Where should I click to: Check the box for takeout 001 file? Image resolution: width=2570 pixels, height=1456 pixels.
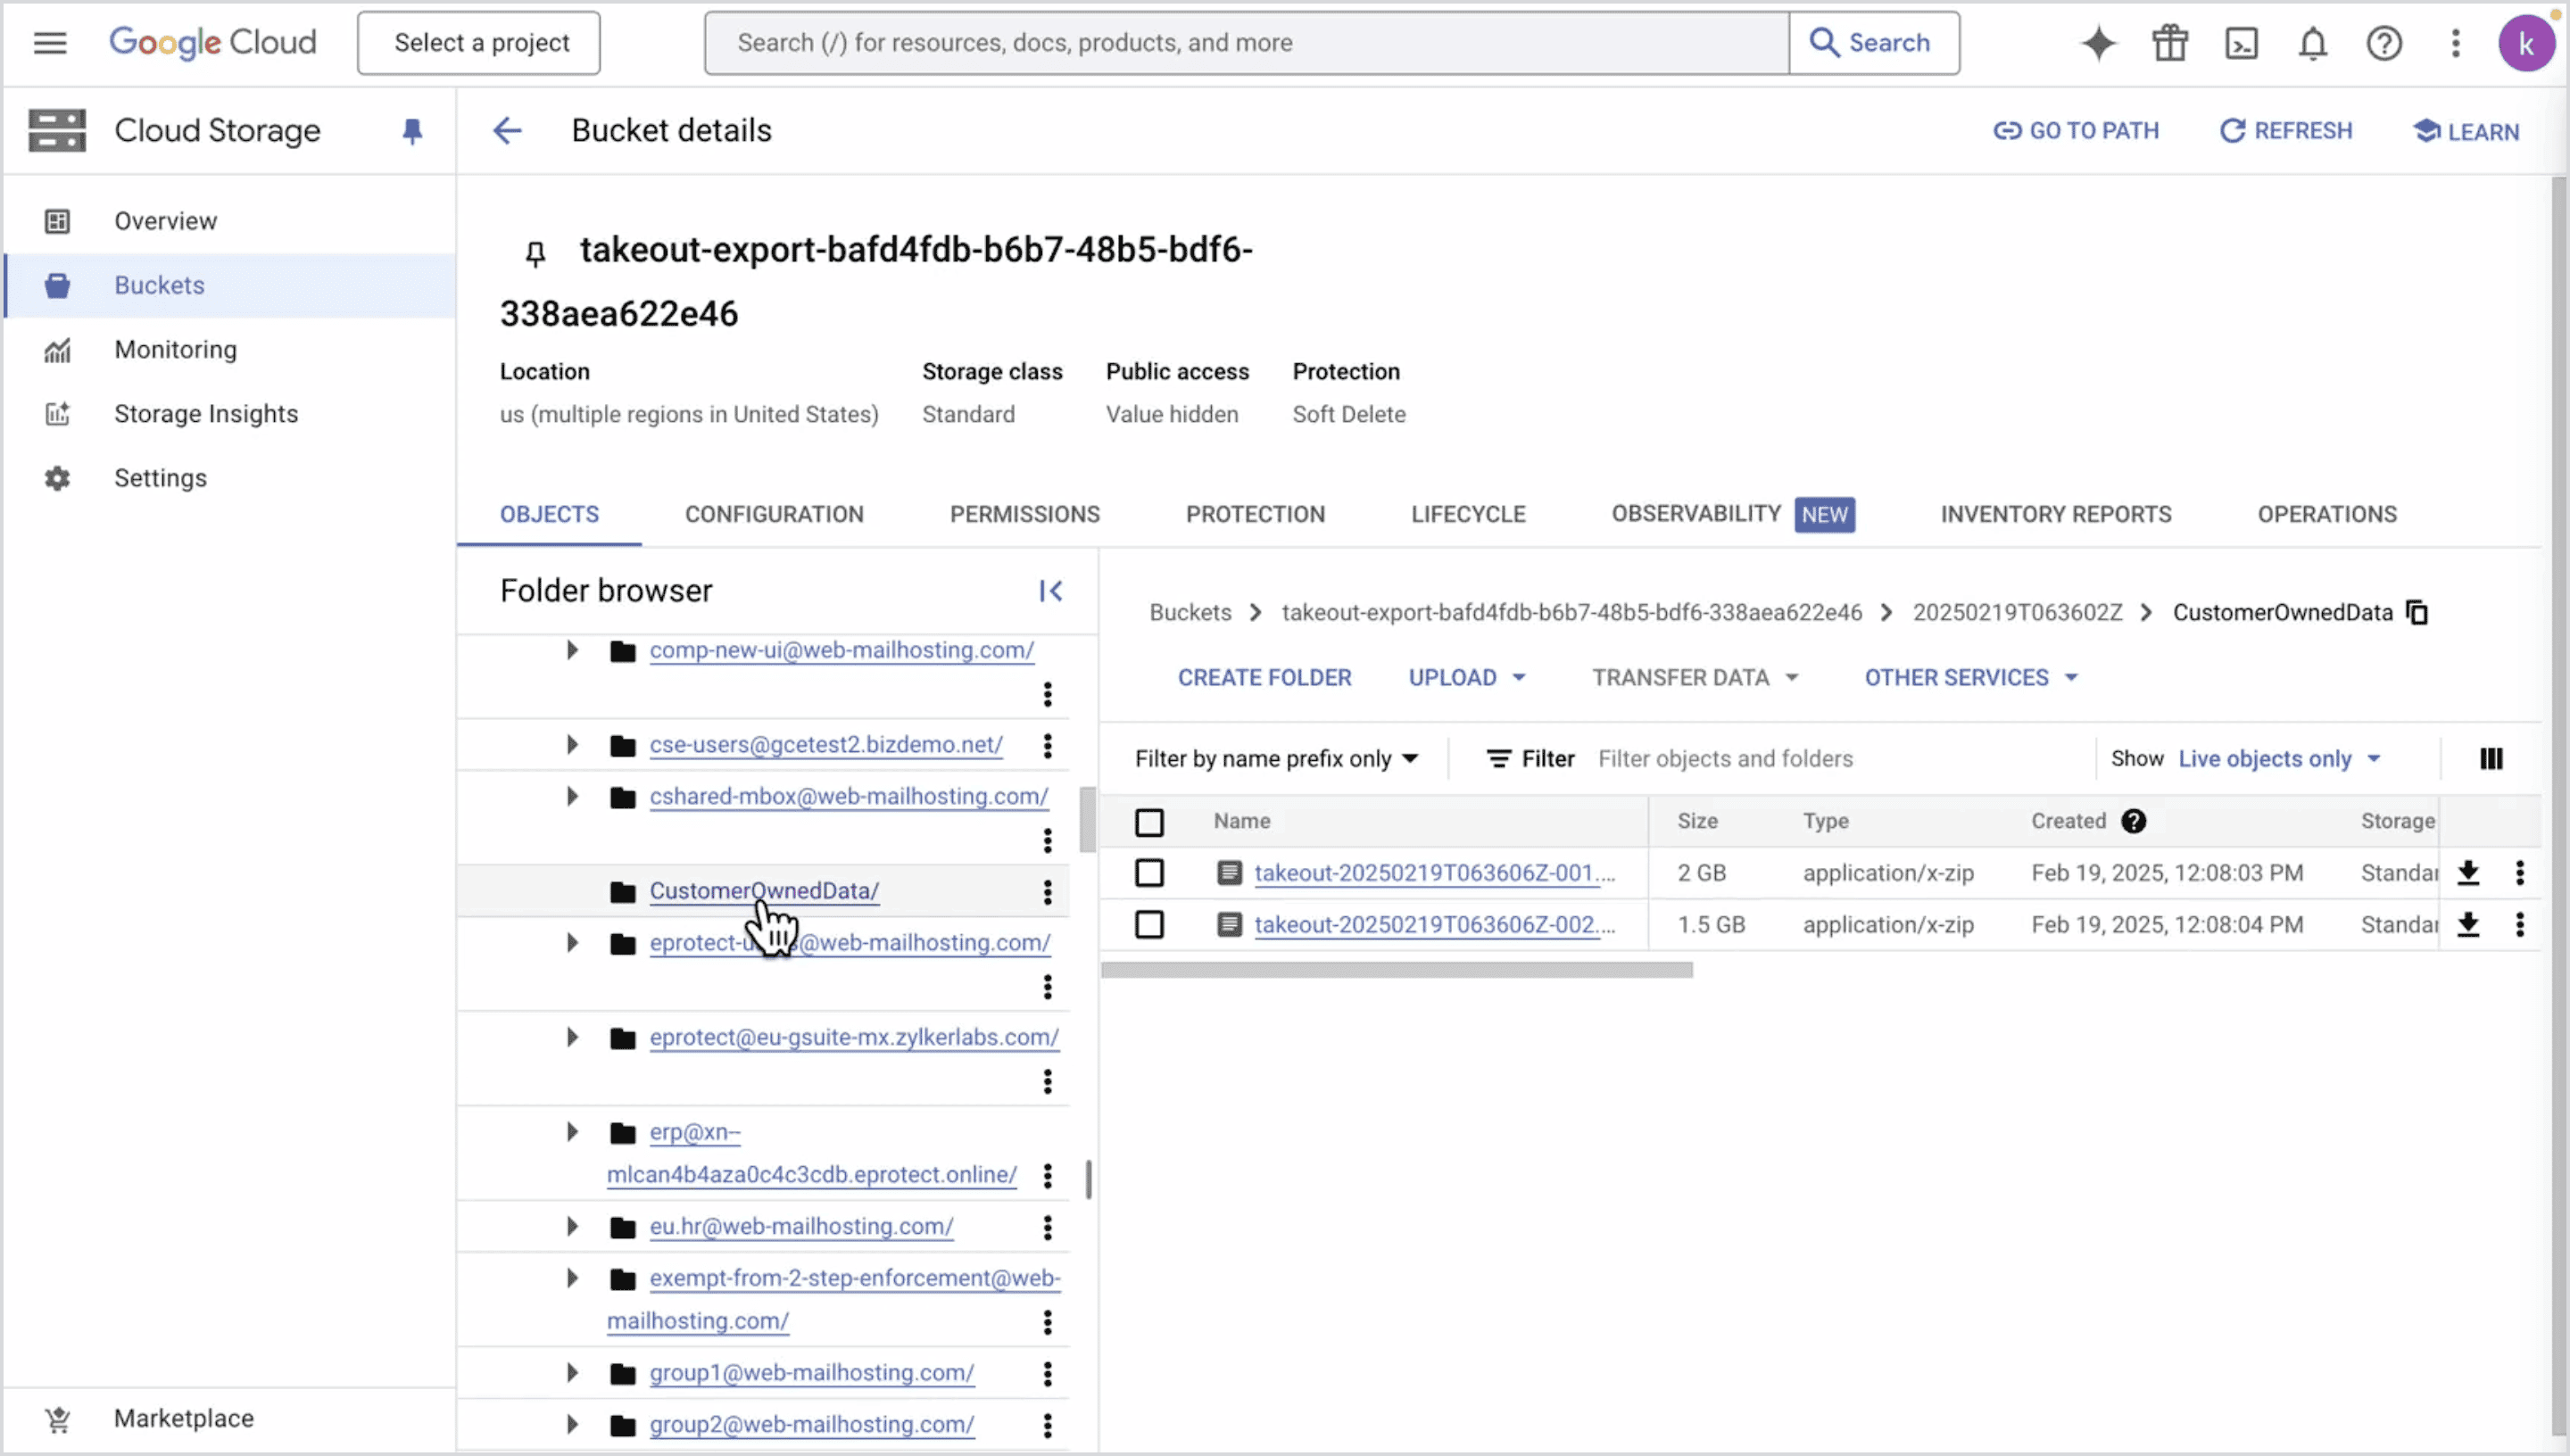(1149, 873)
